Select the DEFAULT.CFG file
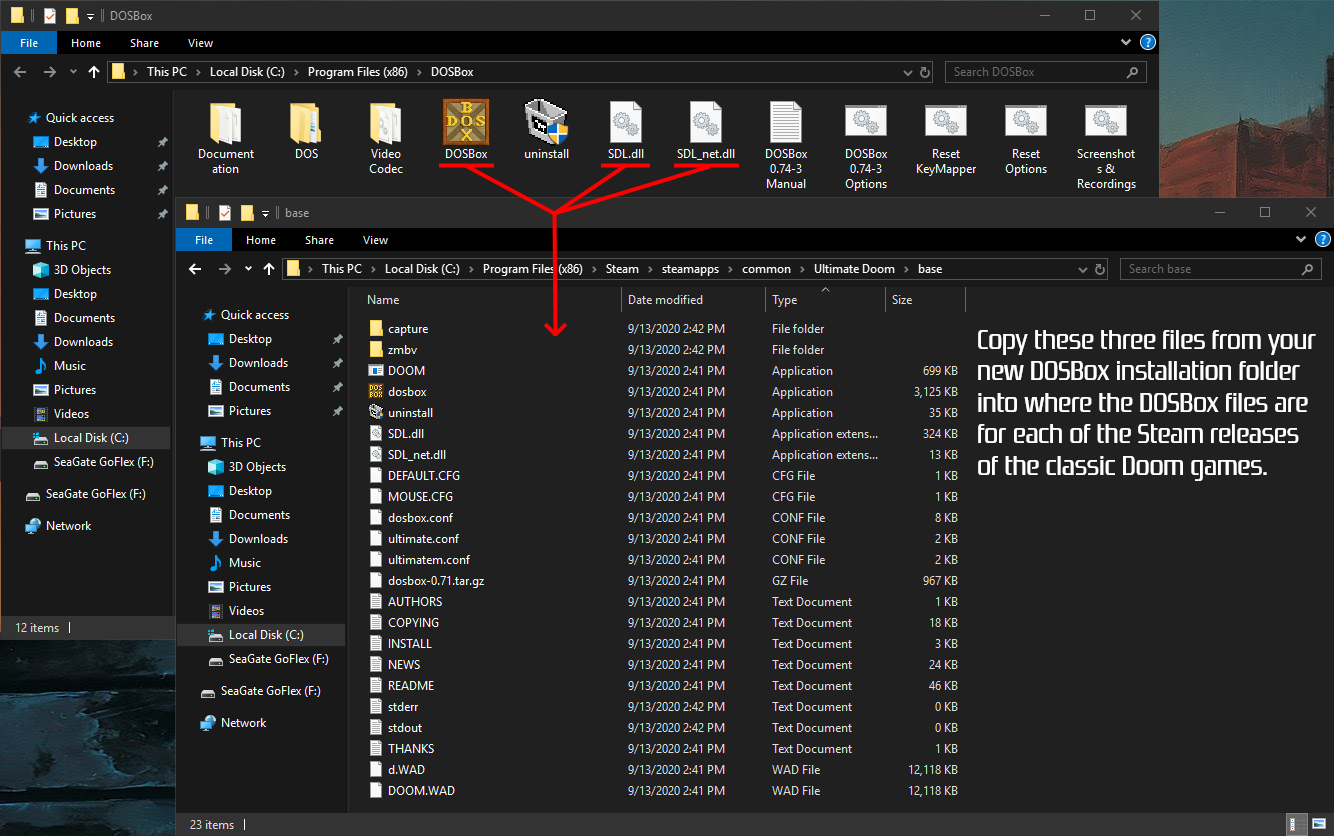Screen dimensions: 1334x836 424,476
